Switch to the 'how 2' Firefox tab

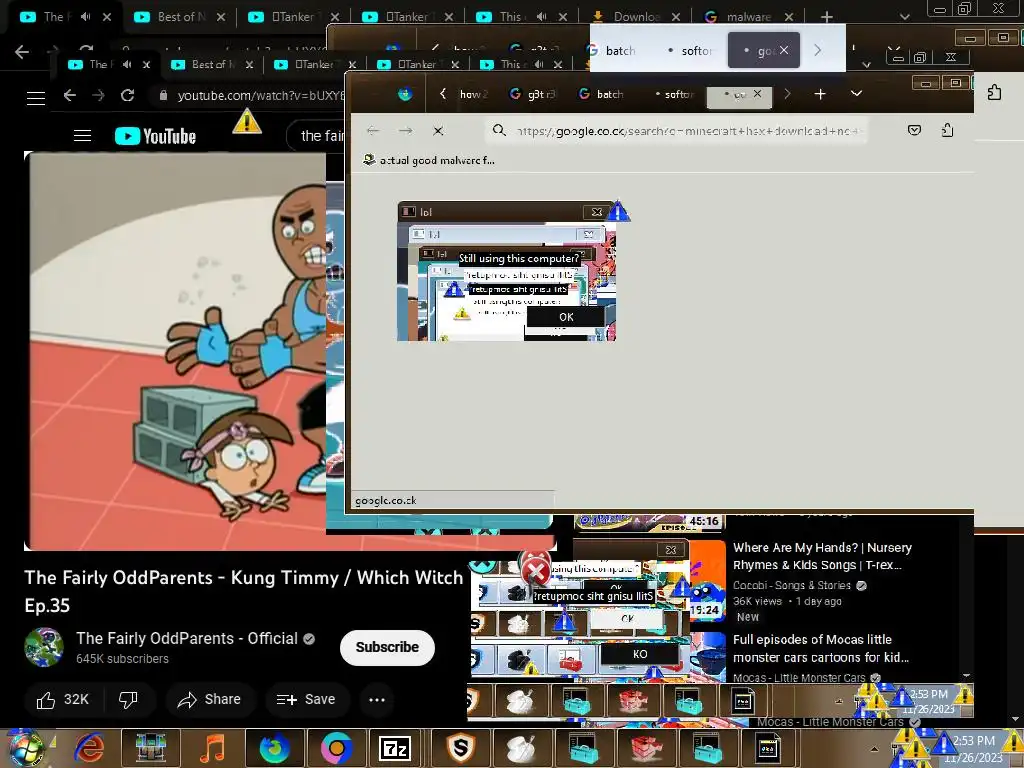(x=474, y=94)
